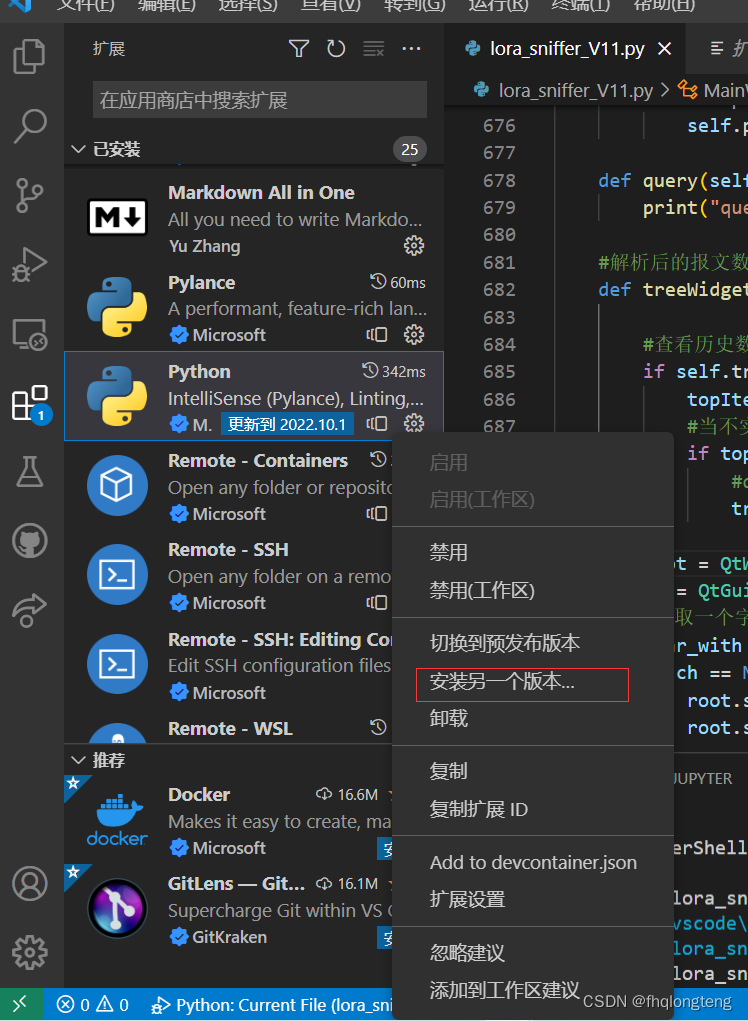The image size is (748, 1021).
Task: Select the Remote - Containers extension
Action: (229, 486)
